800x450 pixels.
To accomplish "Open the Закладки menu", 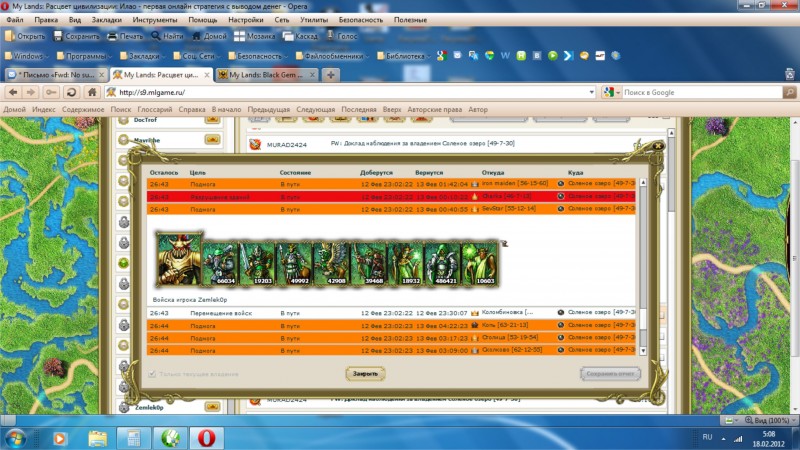I will [x=107, y=20].
